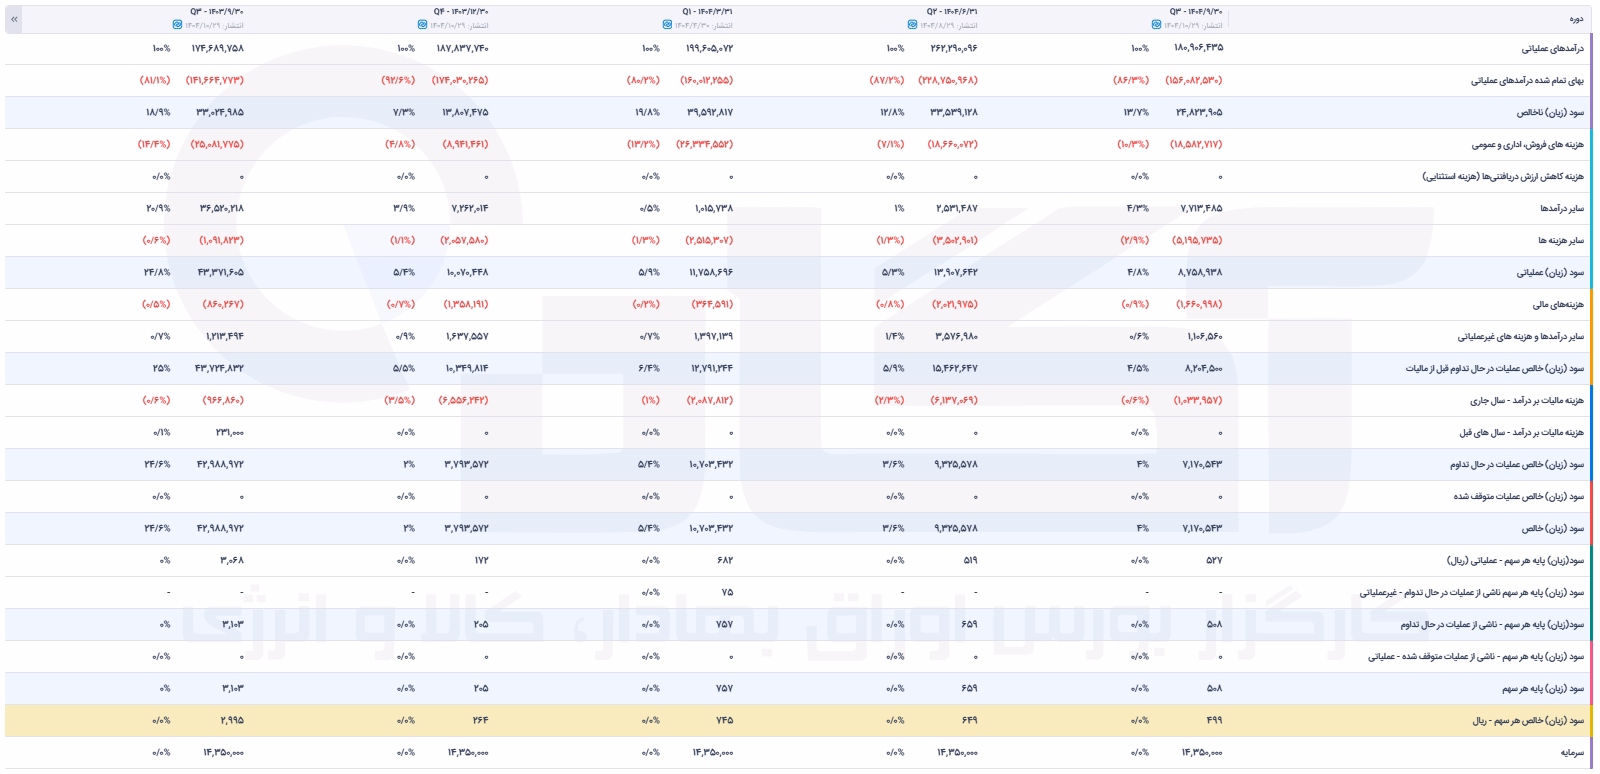Screen dimensions: 1600x774
Task: Click the 2,995 EPS value in the highlighted row
Action: [232, 720]
